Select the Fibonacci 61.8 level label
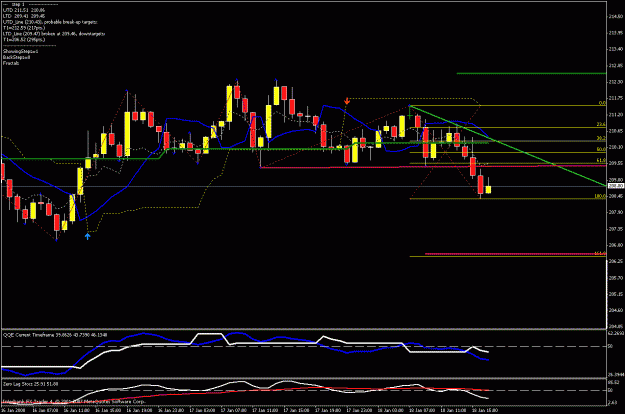This screenshot has width=625, height=414. pos(601,161)
